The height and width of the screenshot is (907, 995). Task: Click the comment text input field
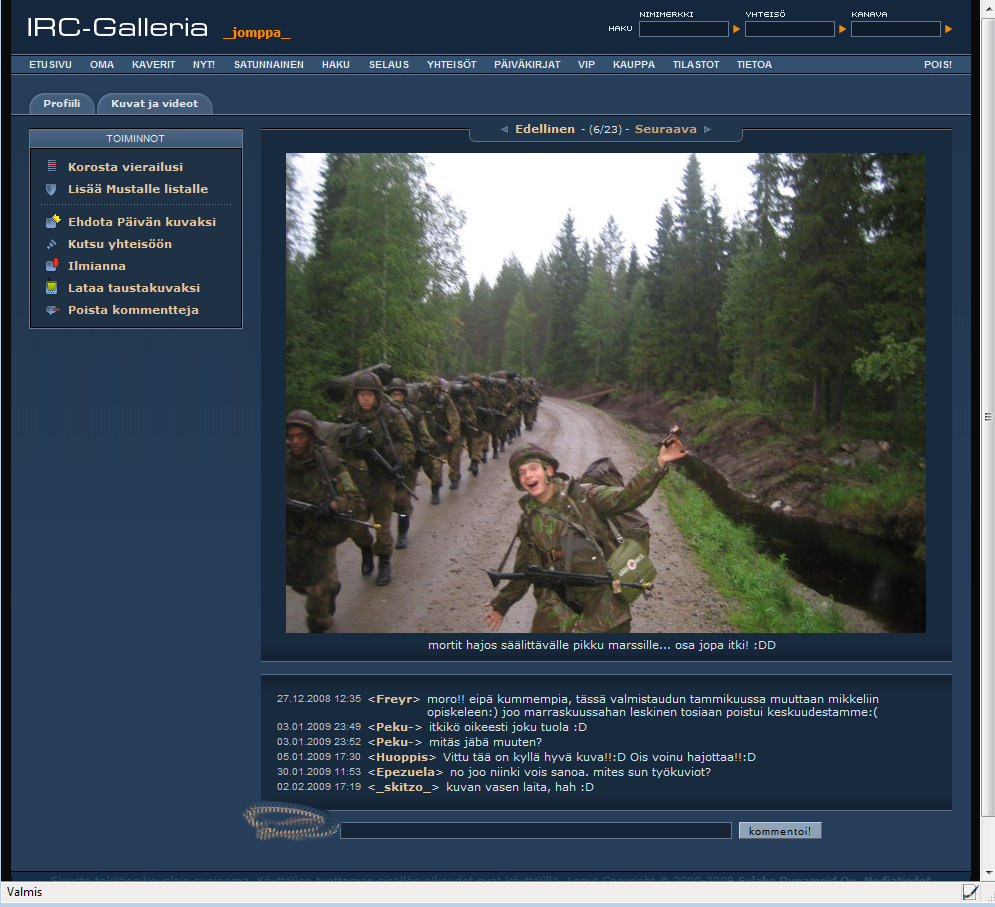(x=535, y=831)
